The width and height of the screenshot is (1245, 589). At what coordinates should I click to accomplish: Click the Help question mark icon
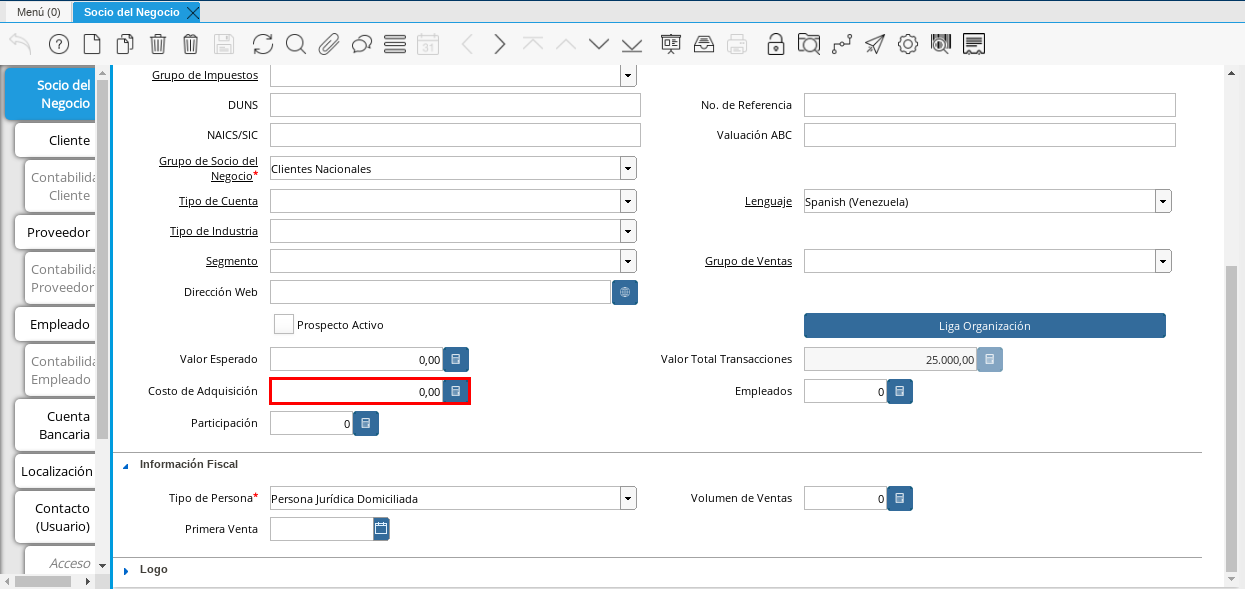(x=59, y=44)
